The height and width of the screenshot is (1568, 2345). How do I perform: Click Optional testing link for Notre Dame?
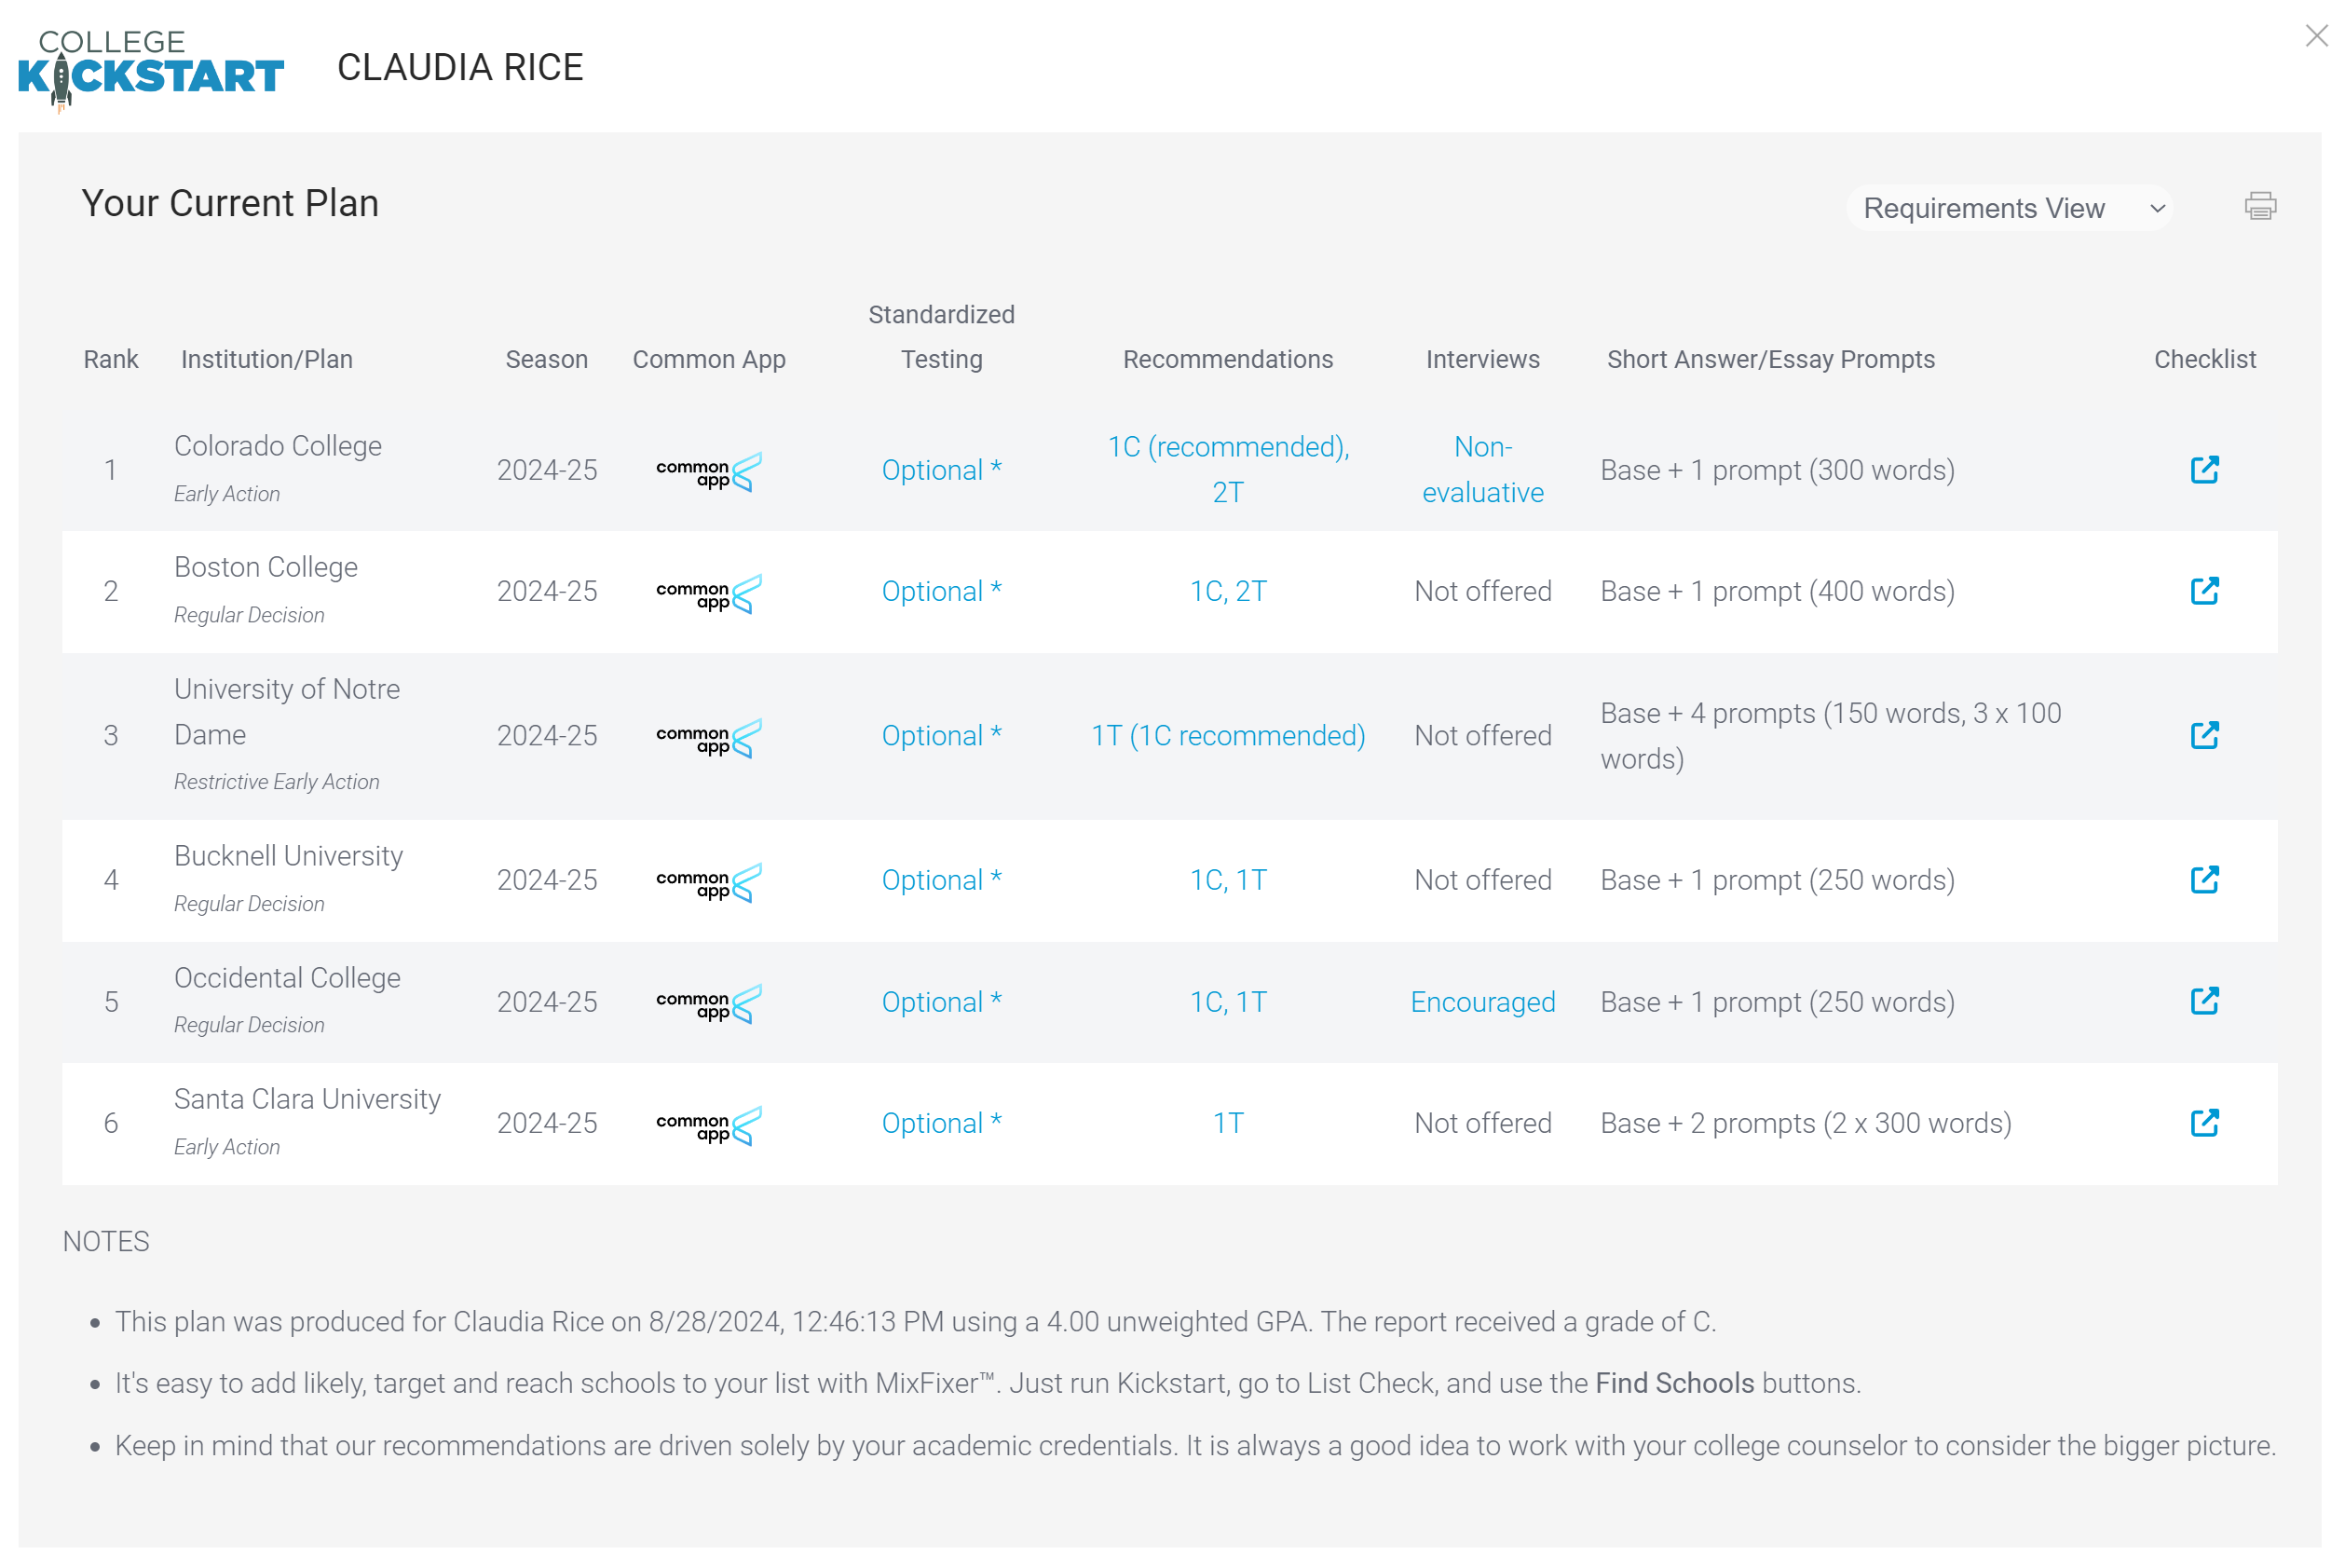pos(941,735)
